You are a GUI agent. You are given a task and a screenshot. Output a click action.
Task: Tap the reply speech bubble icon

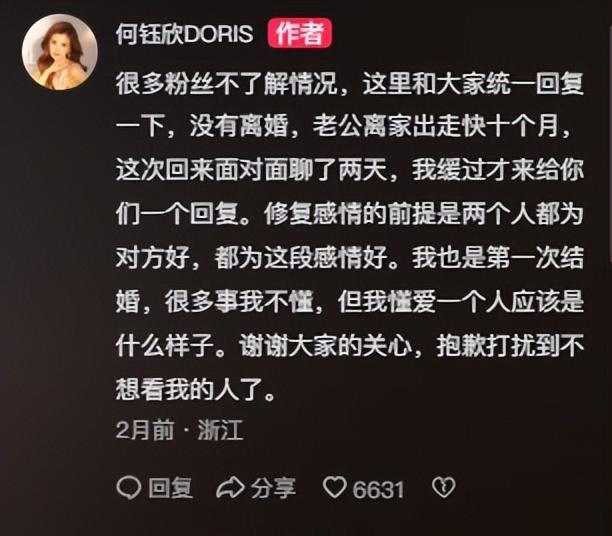pos(128,488)
